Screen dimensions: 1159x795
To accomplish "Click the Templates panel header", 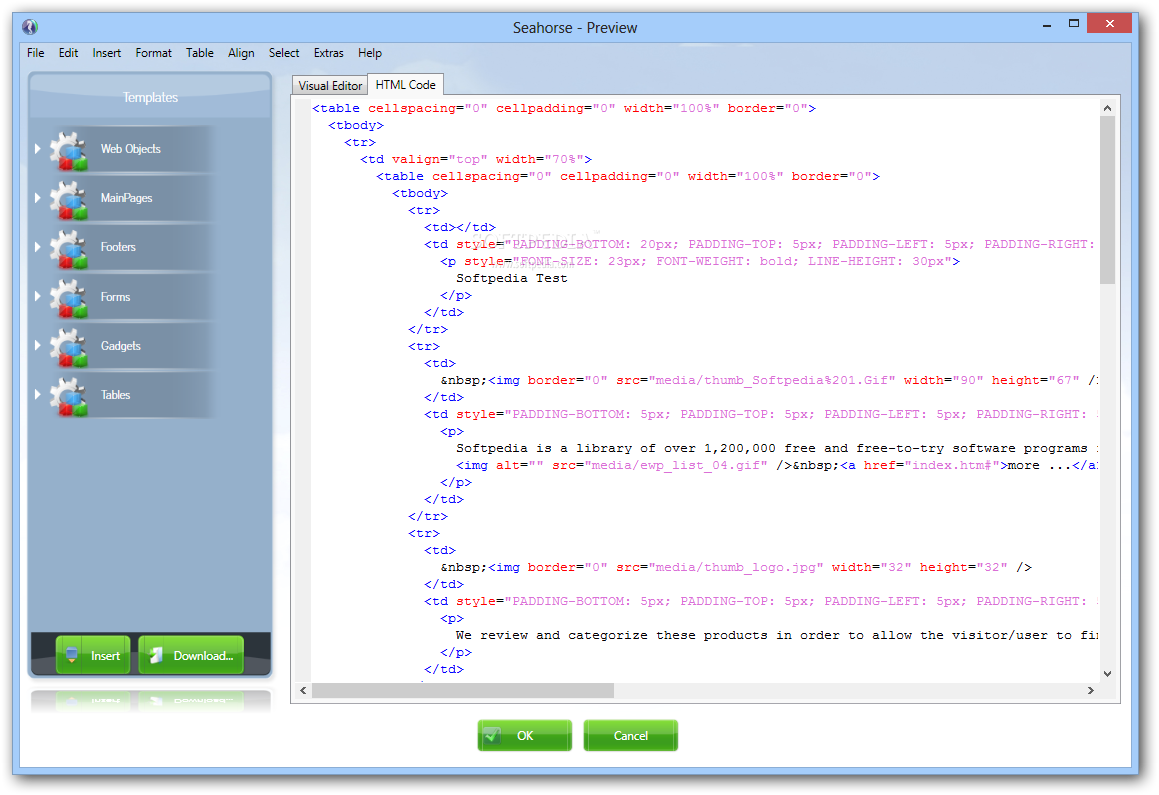I will click(150, 98).
